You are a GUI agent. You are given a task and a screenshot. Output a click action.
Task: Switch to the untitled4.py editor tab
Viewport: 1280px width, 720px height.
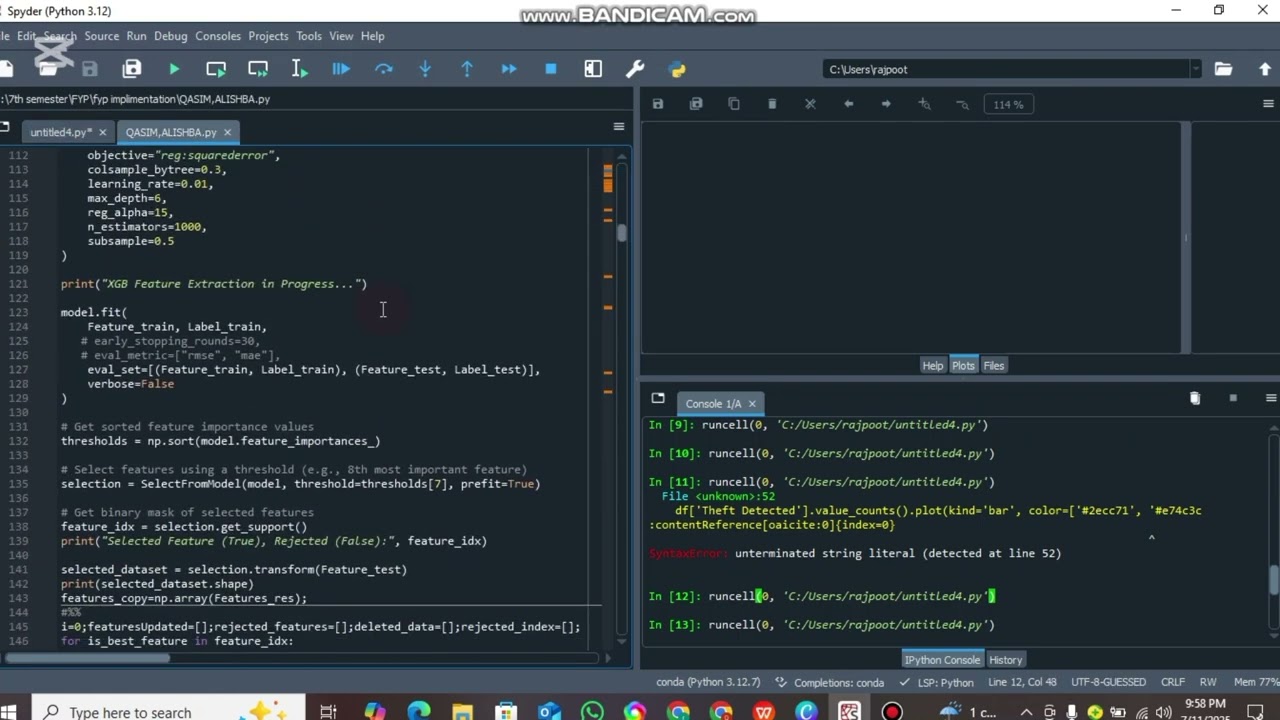(x=60, y=132)
